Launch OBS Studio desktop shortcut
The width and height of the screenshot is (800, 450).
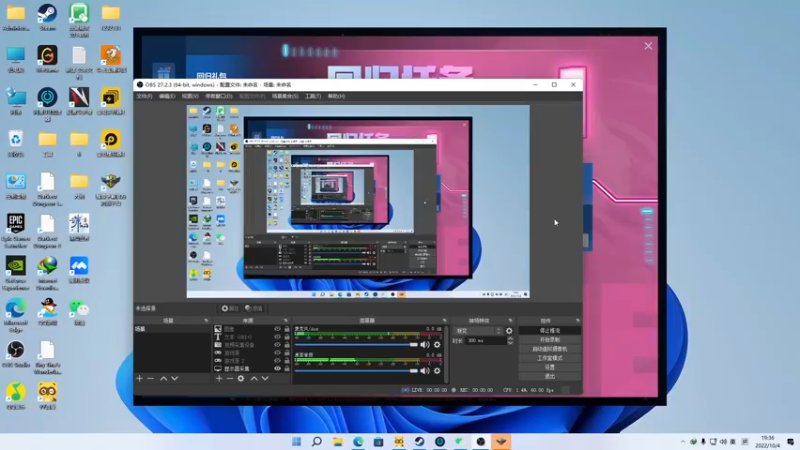16,354
